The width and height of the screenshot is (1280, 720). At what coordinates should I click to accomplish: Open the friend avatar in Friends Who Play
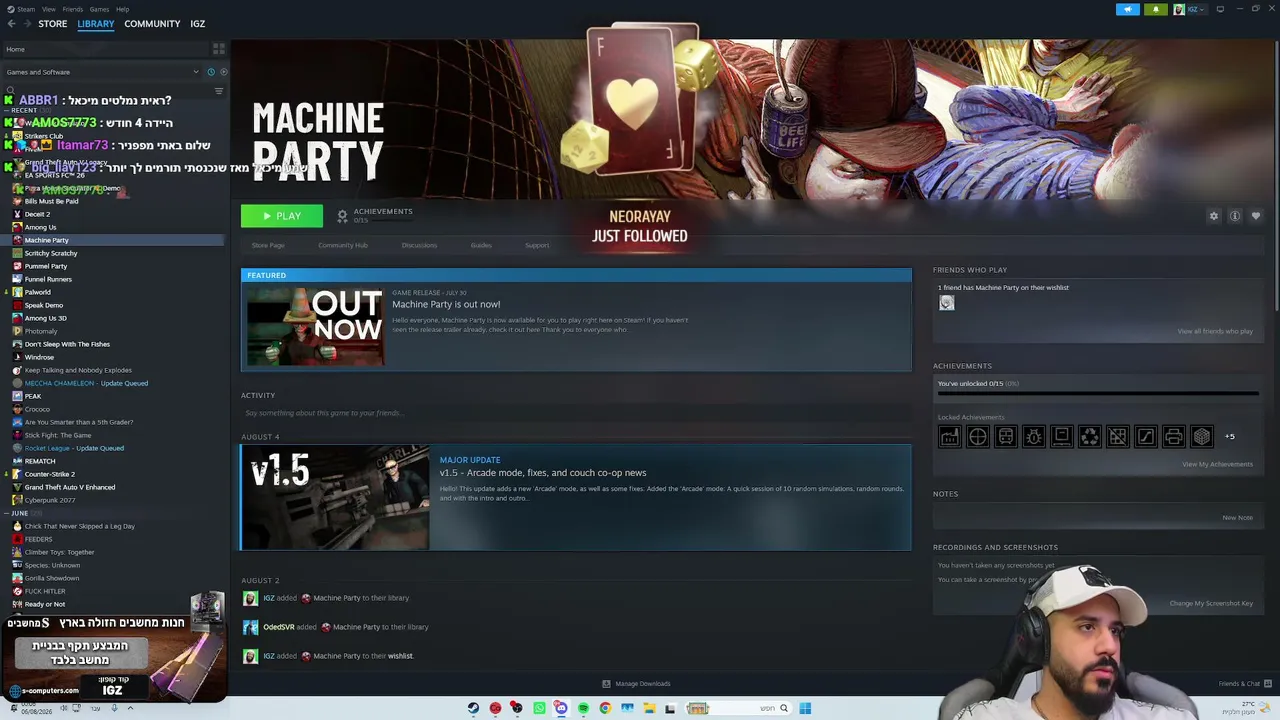coord(946,303)
